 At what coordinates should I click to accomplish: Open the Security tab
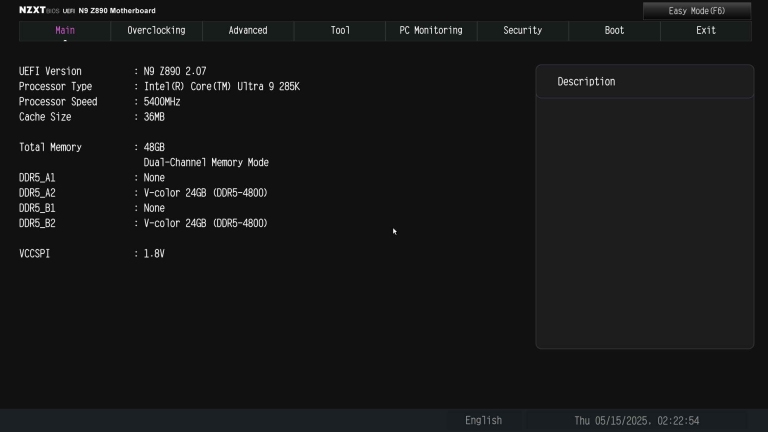tap(523, 30)
